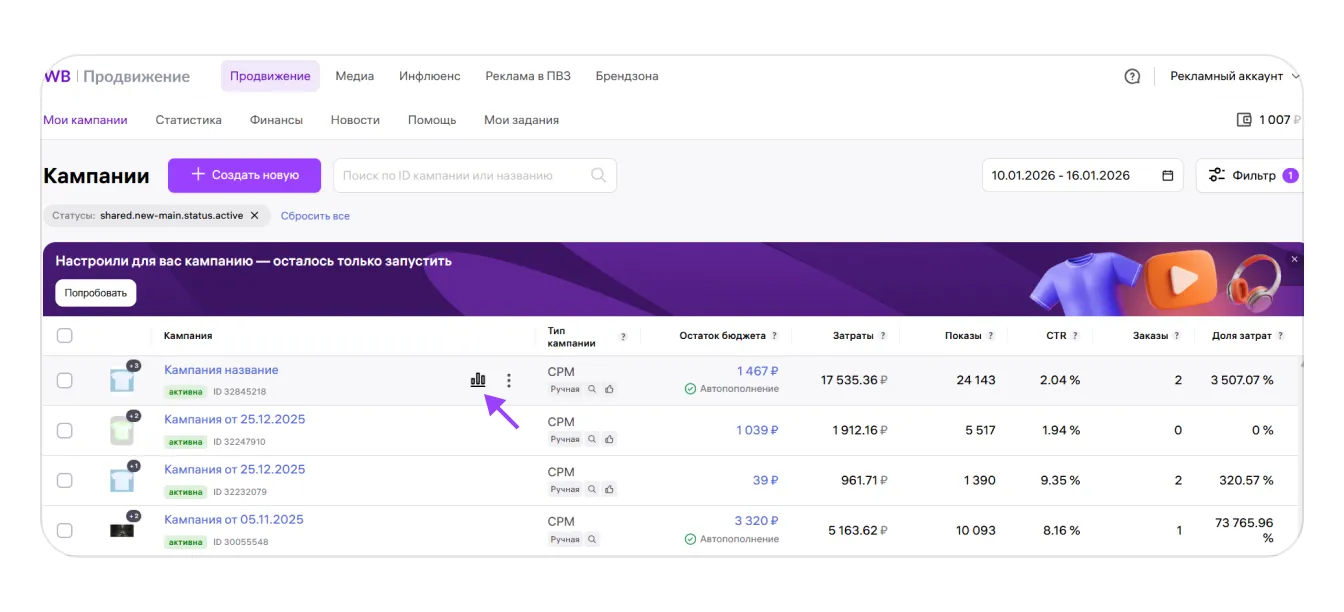Click the search magnifier icon
The width and height of the screenshot is (1344, 612).
pyautogui.click(x=598, y=175)
